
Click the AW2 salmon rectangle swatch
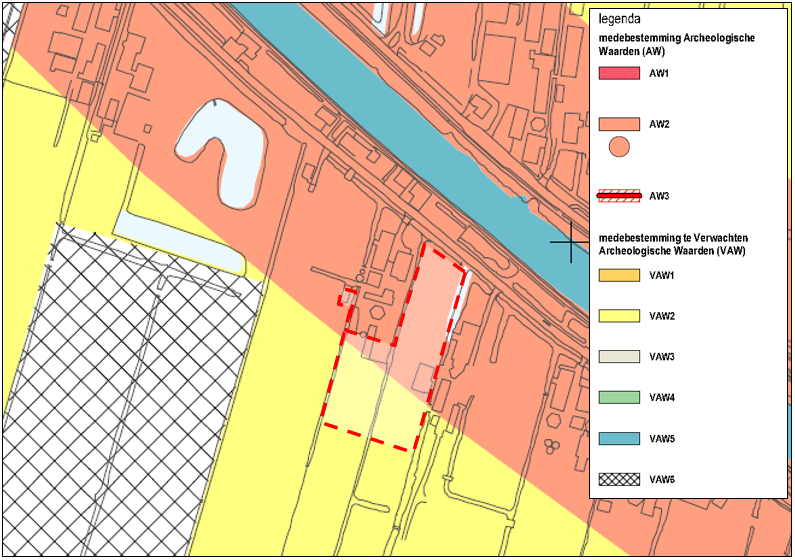(x=619, y=124)
